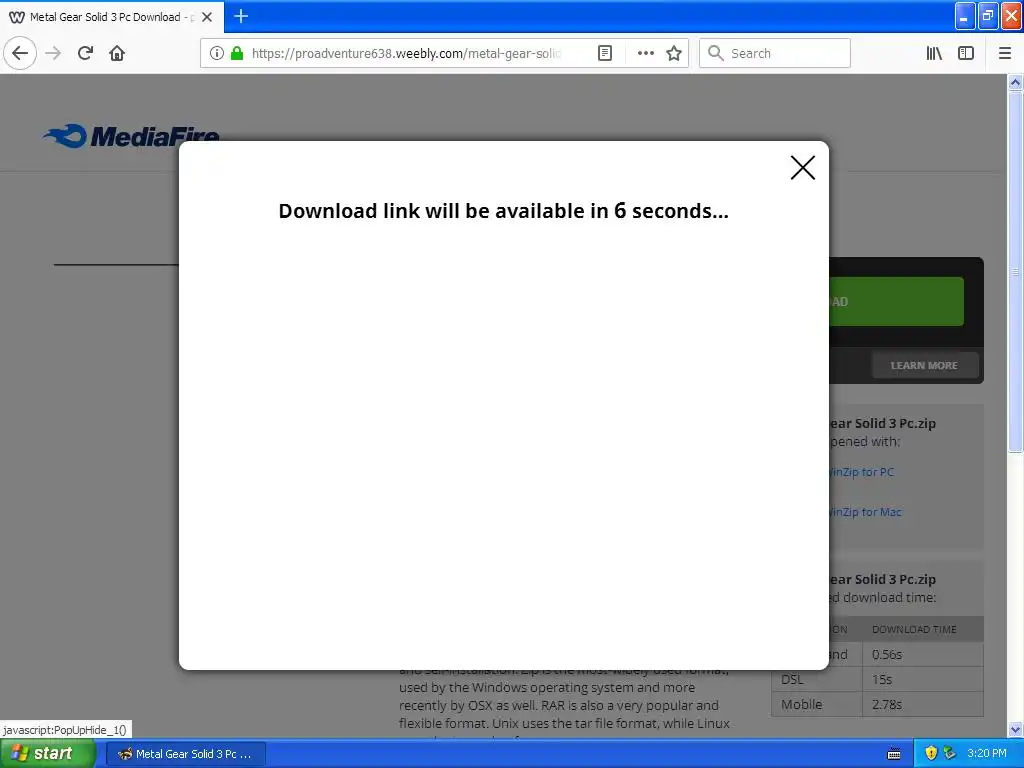Screen dimensions: 1024x768
Task: Click the green download button
Action: [x=897, y=301]
